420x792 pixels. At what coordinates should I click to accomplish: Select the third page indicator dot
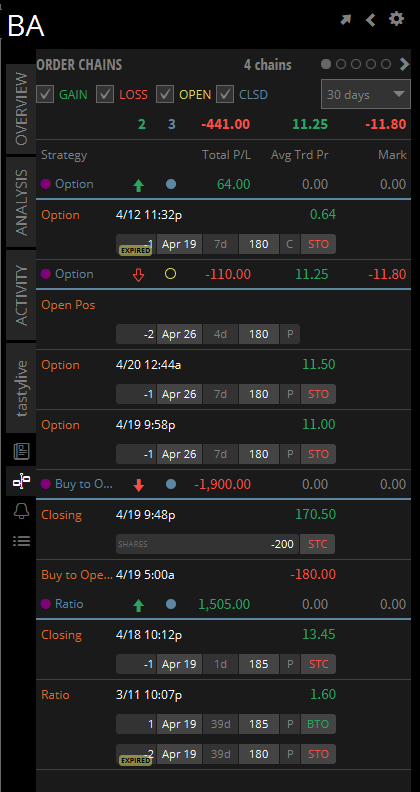[x=356, y=64]
